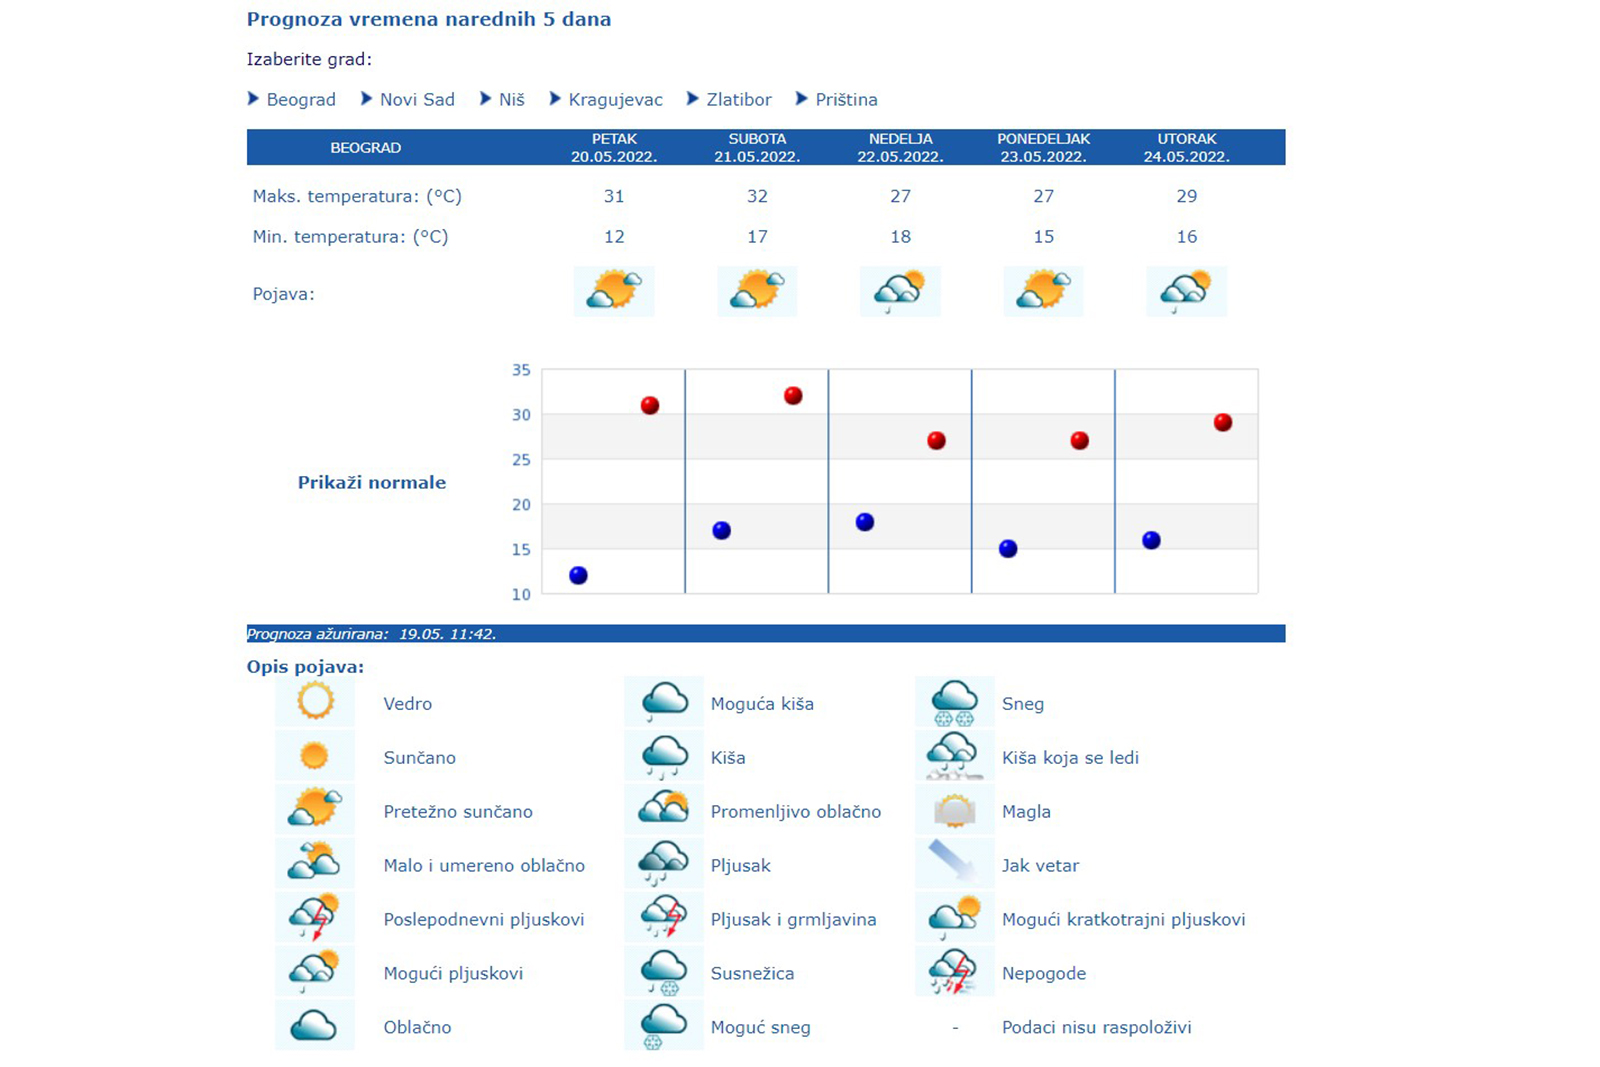This screenshot has height=1067, width=1600.
Task: Open the Novi Sad forecast
Action: point(416,99)
